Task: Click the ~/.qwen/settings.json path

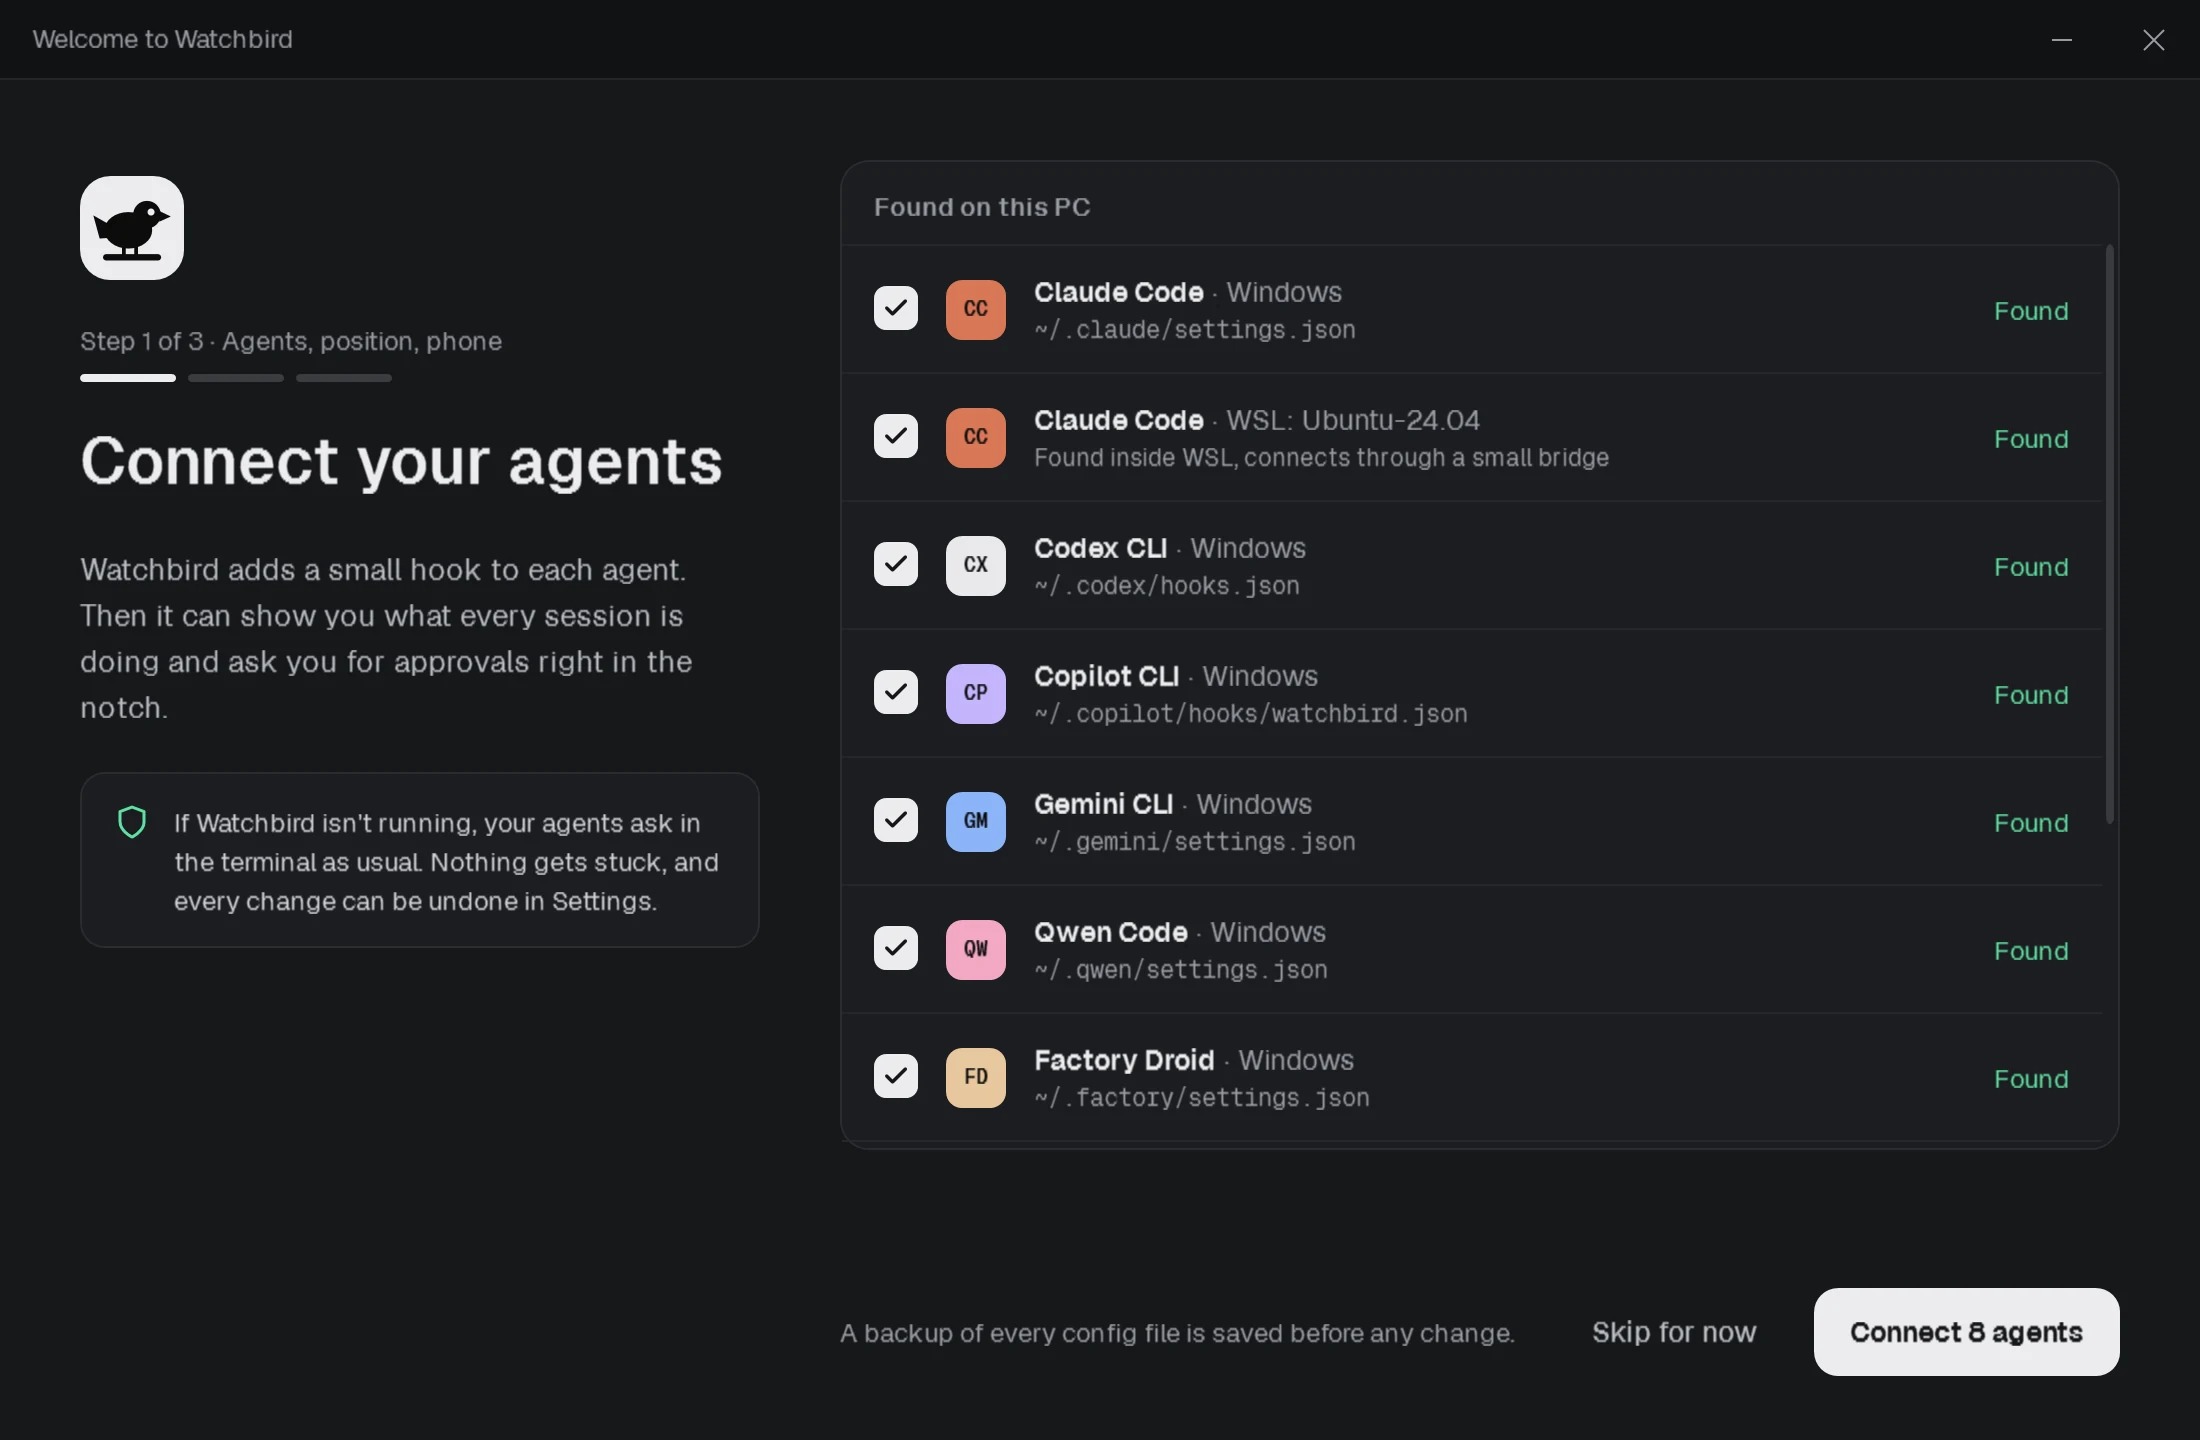Action: pyautogui.click(x=1181, y=970)
